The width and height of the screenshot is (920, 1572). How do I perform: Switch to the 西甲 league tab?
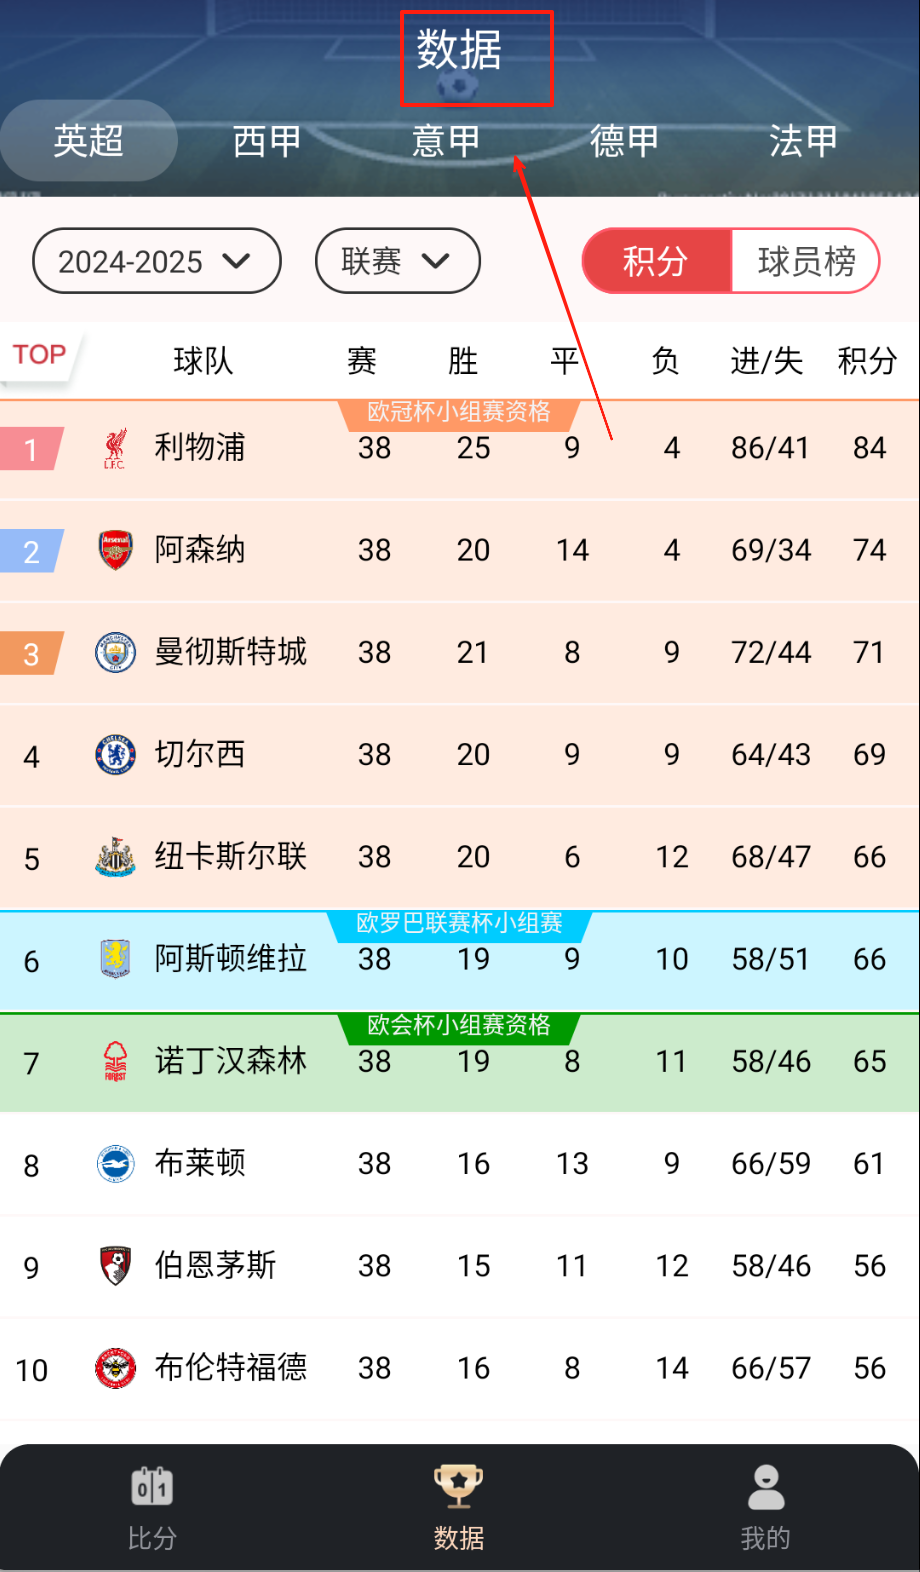click(267, 141)
